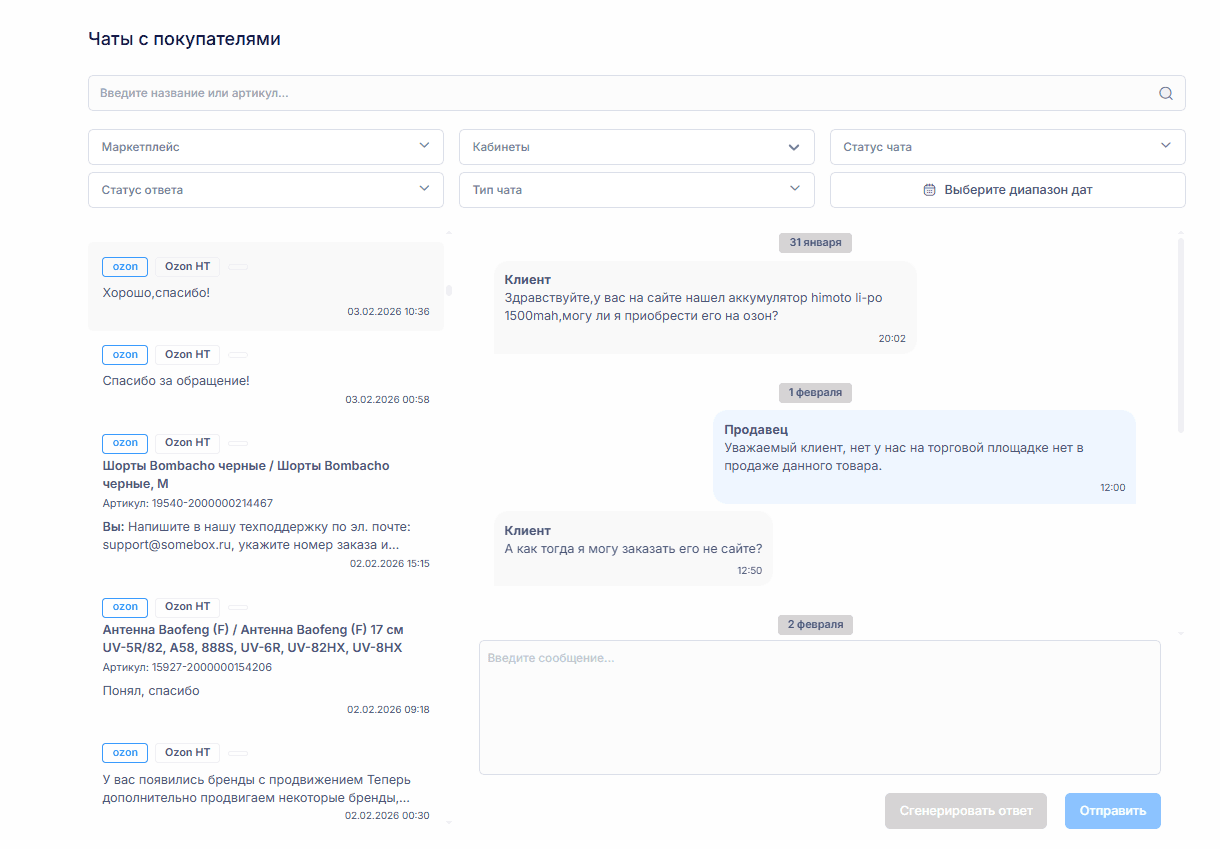Click Ozon HT tag in Антенна Baofeng chat
Viewport: 1220px width, 849px height.
click(187, 607)
